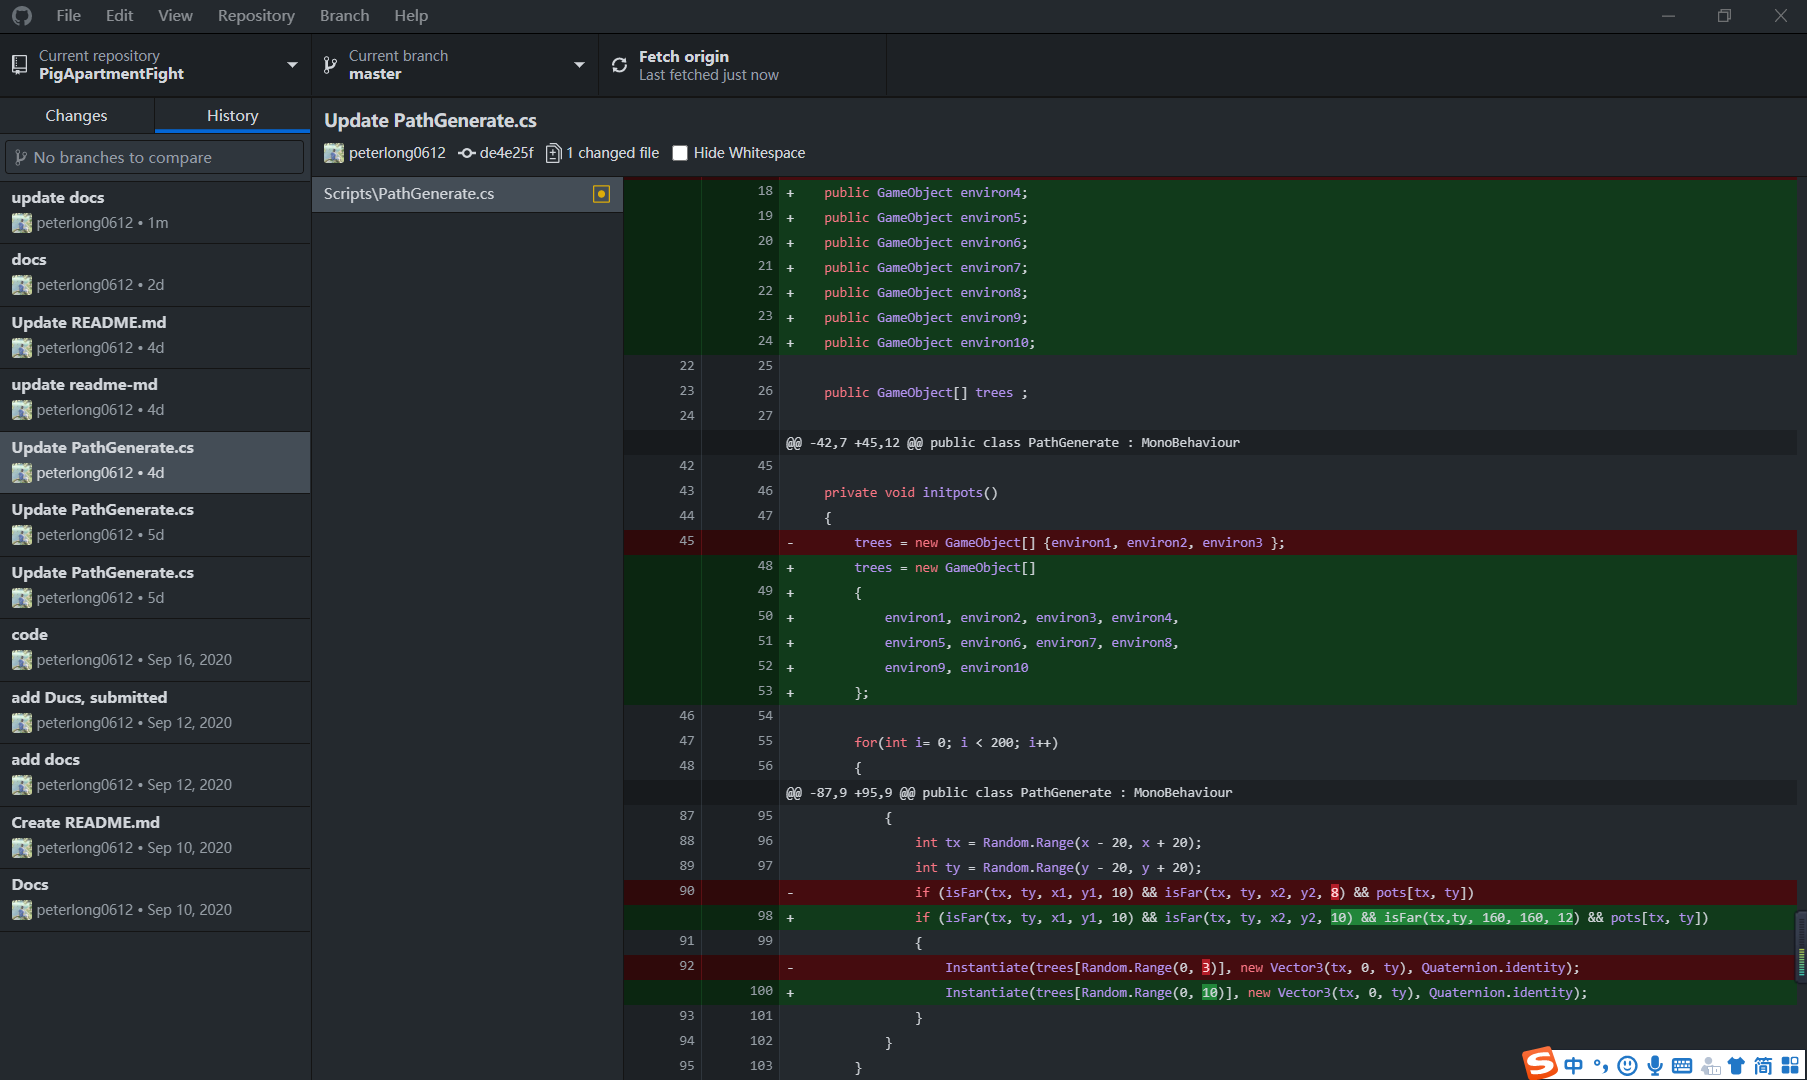Image resolution: width=1807 pixels, height=1080 pixels.
Task: Toggle Sogou simplified/traditional character mode
Action: (1763, 1066)
